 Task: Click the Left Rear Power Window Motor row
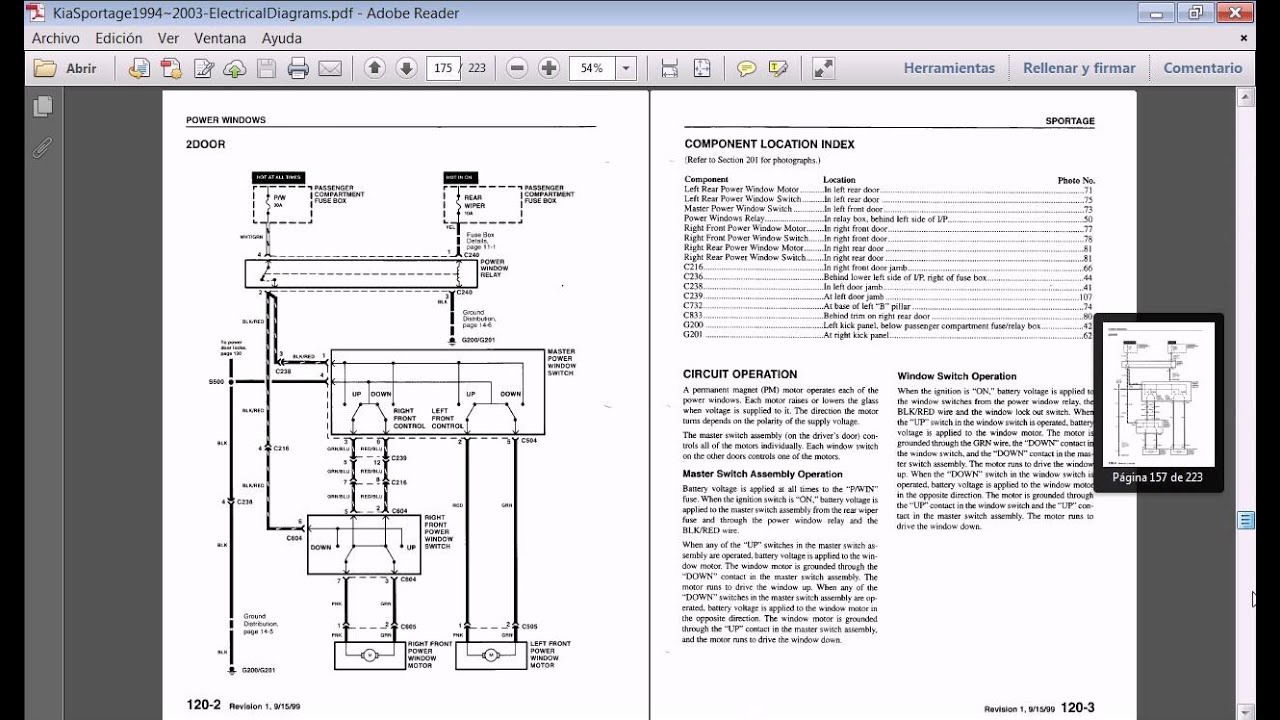889,190
